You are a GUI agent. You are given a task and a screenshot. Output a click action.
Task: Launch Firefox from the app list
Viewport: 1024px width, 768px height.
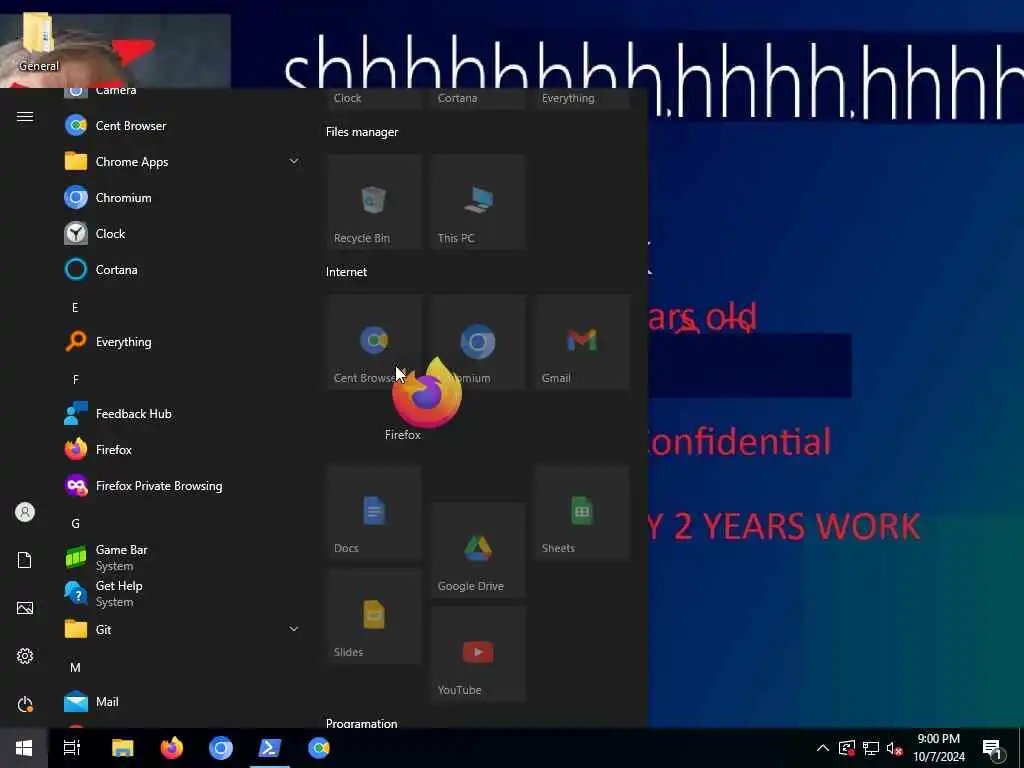[x=181, y=449]
